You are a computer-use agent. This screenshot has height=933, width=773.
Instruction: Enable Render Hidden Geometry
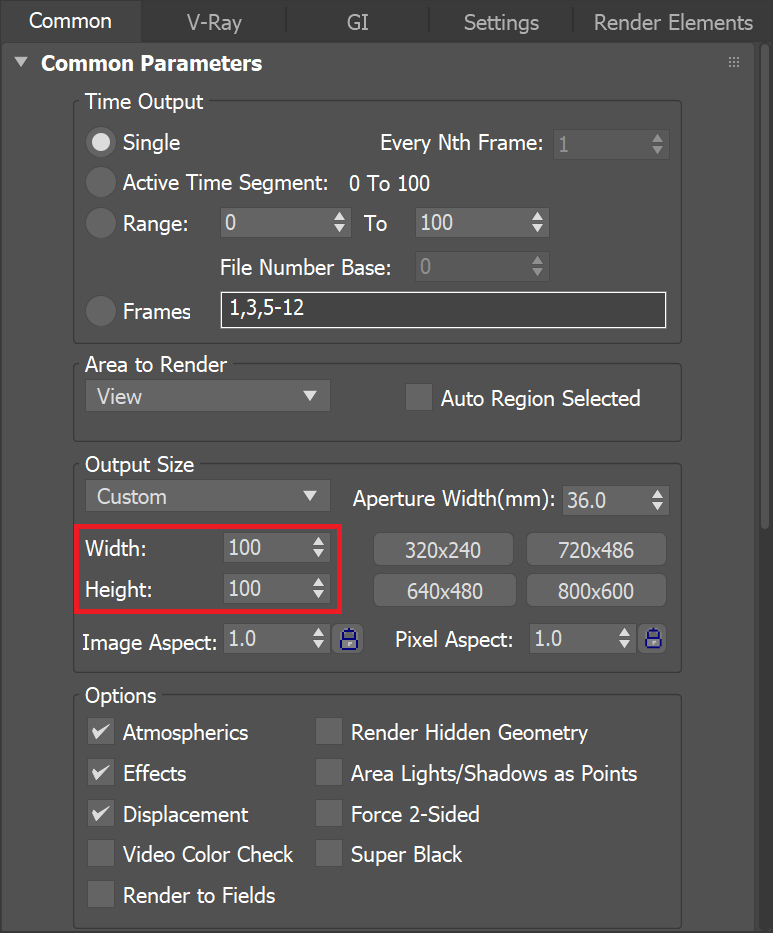pyautogui.click(x=328, y=732)
